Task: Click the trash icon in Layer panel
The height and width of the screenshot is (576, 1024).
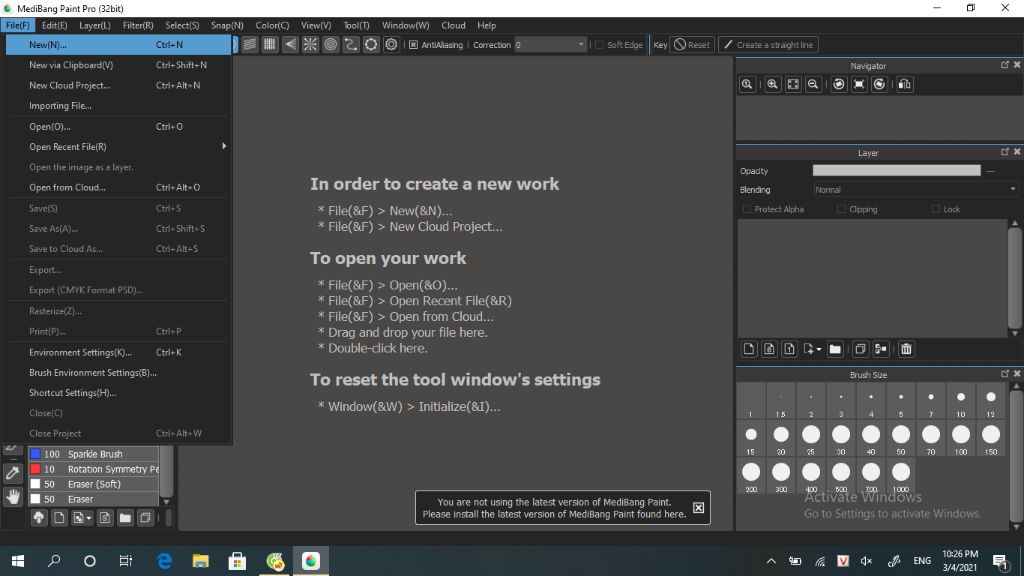Action: pyautogui.click(x=906, y=349)
